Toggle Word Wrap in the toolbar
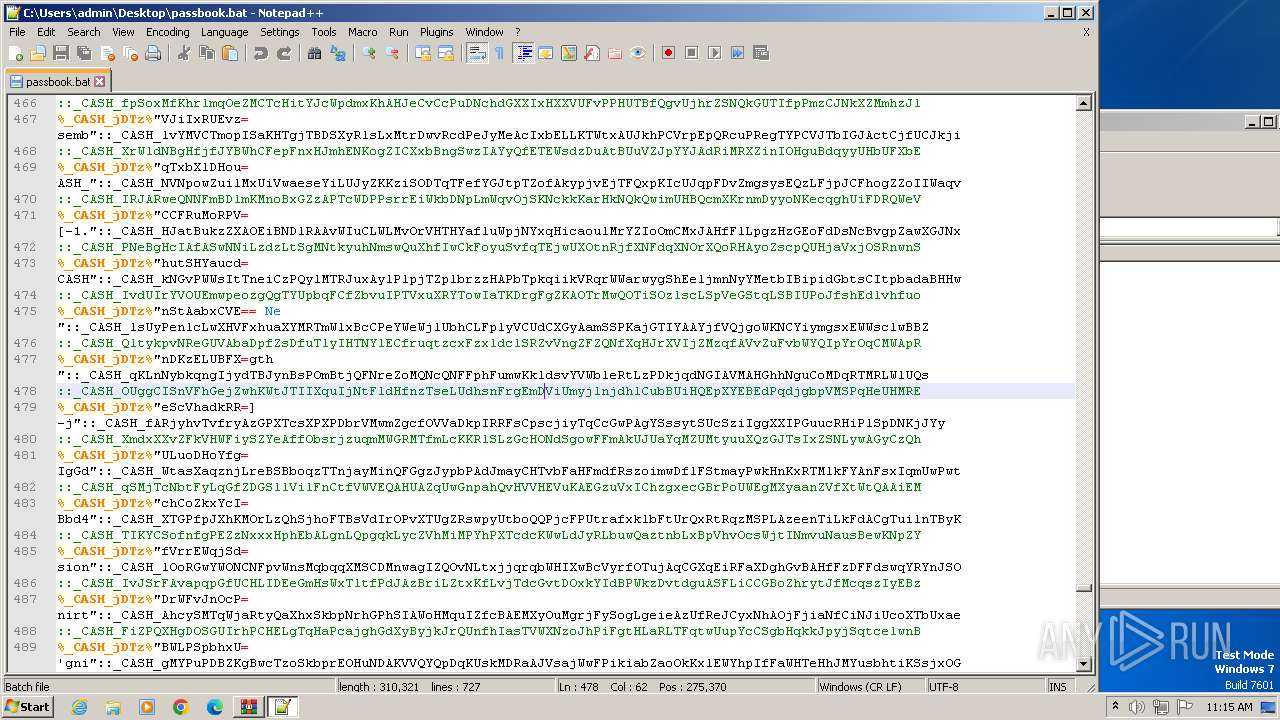Viewport: 1280px width, 720px height. pyautogui.click(x=477, y=53)
